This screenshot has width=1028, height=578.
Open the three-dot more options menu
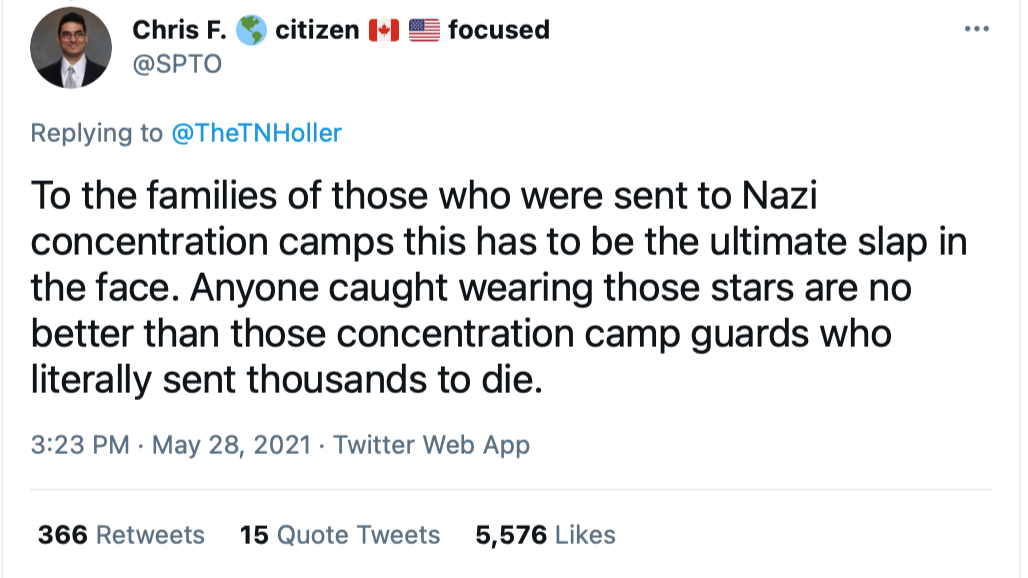coord(976,29)
